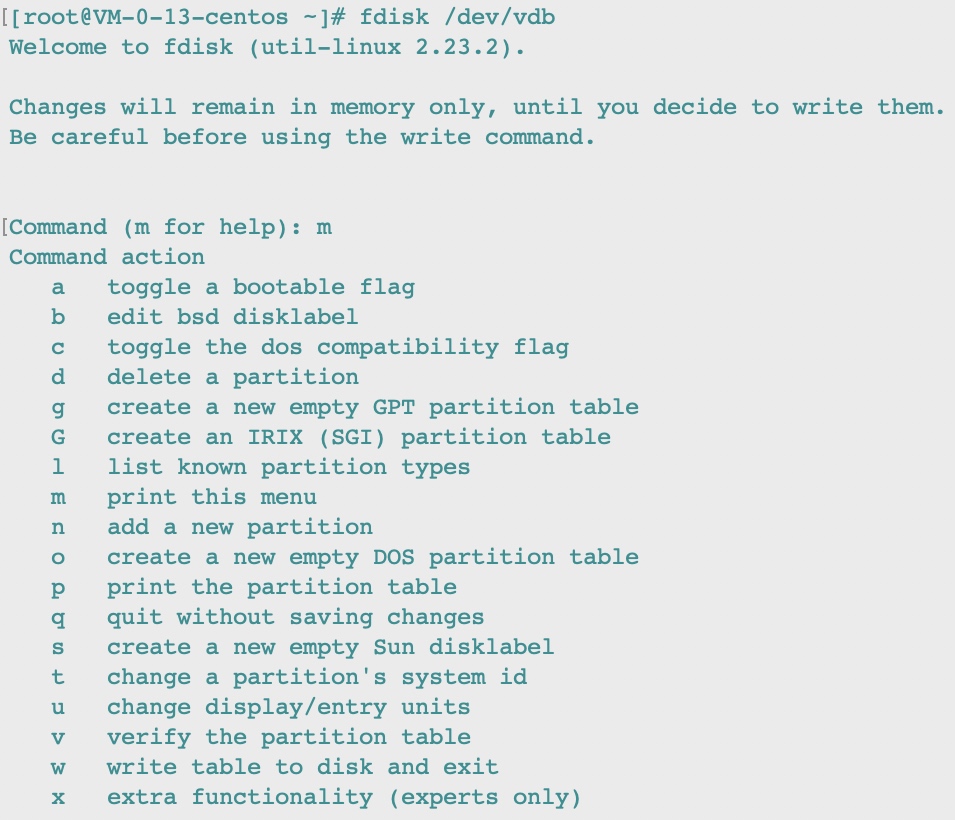
Task: Click the 'Command (m for help): m' prompt
Action: coord(171,227)
